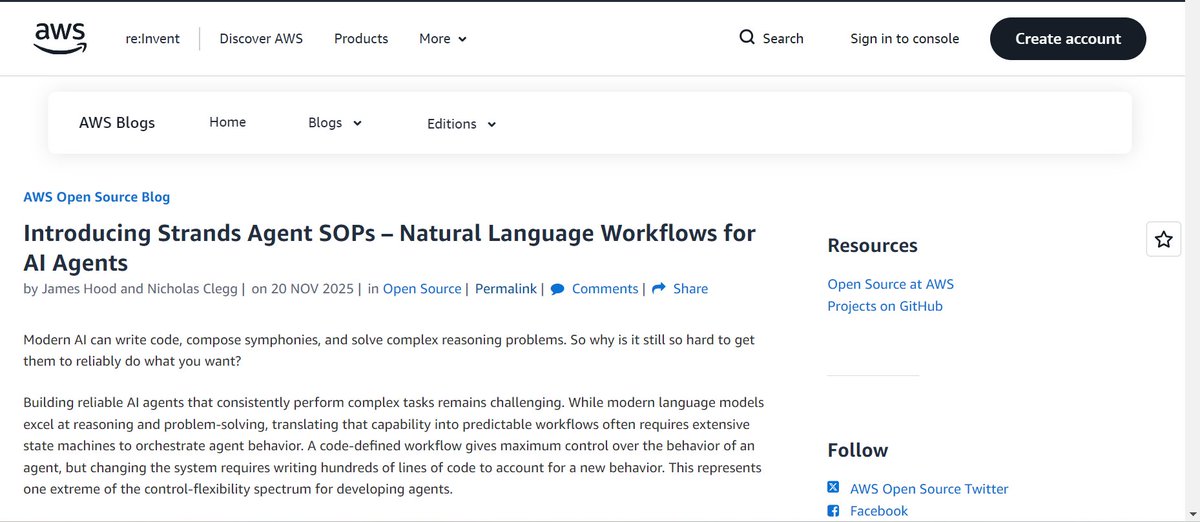Open the Open Source category link
This screenshot has height=522, width=1200.
pyautogui.click(x=422, y=289)
